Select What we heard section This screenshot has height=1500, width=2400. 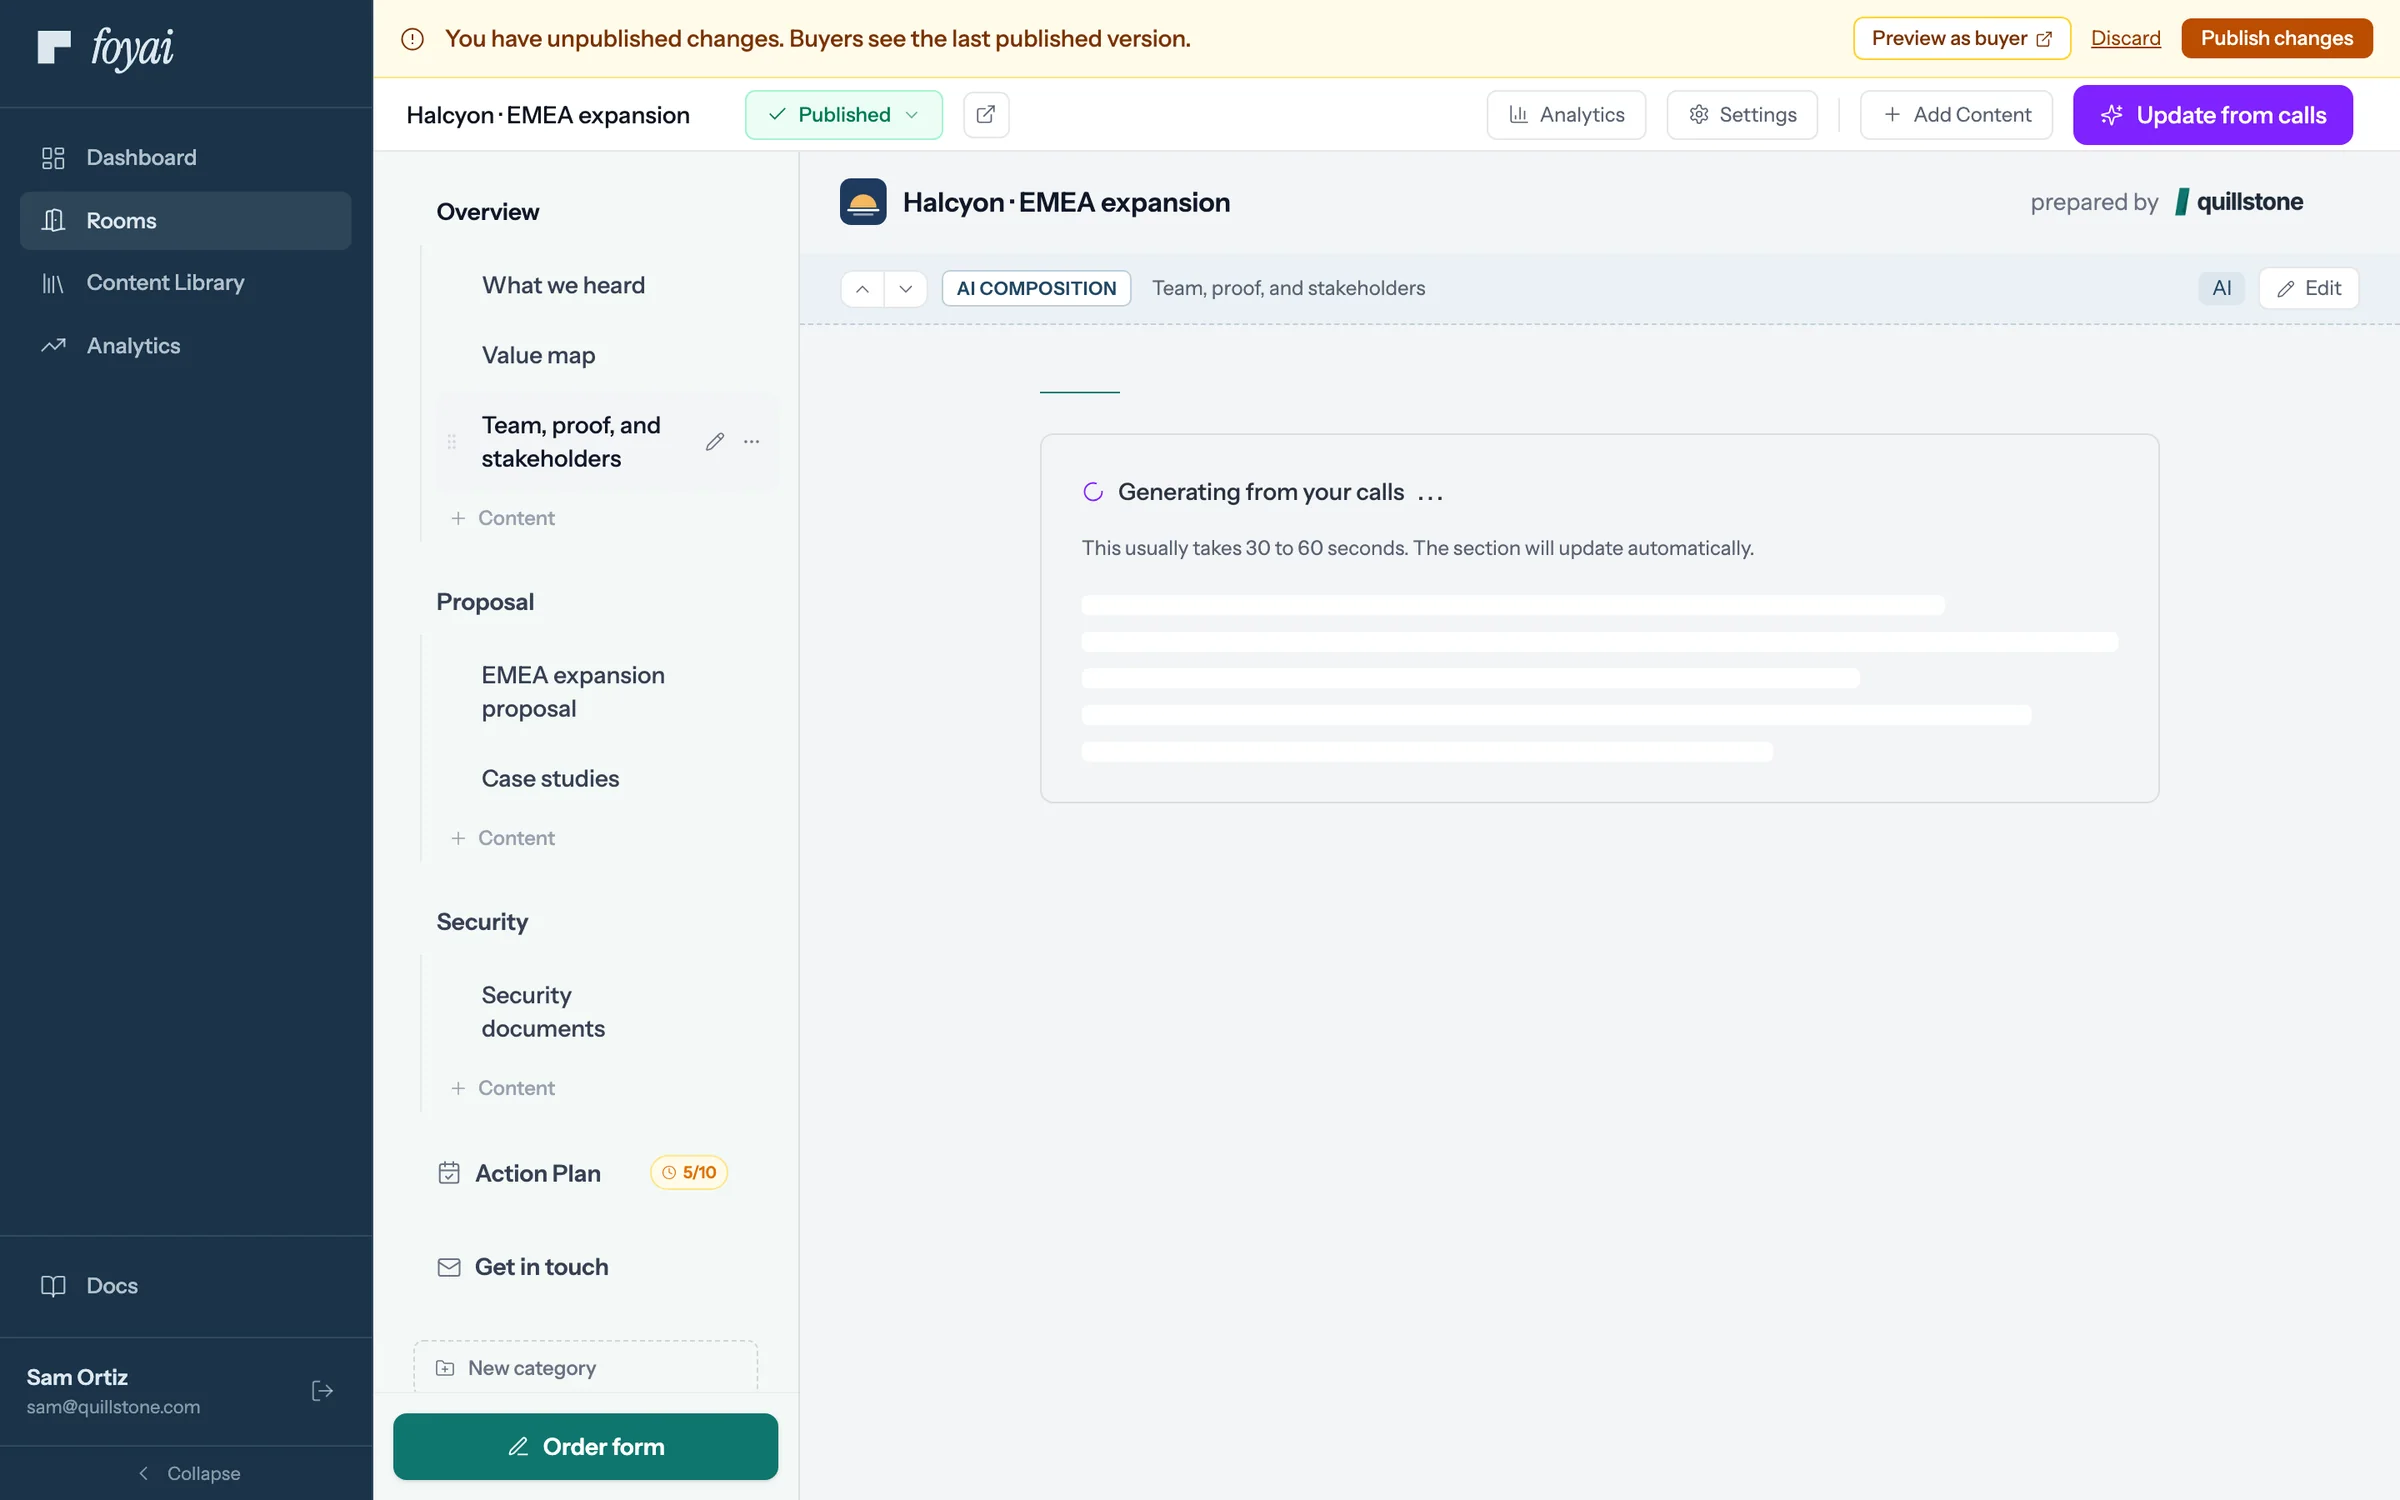tap(563, 286)
